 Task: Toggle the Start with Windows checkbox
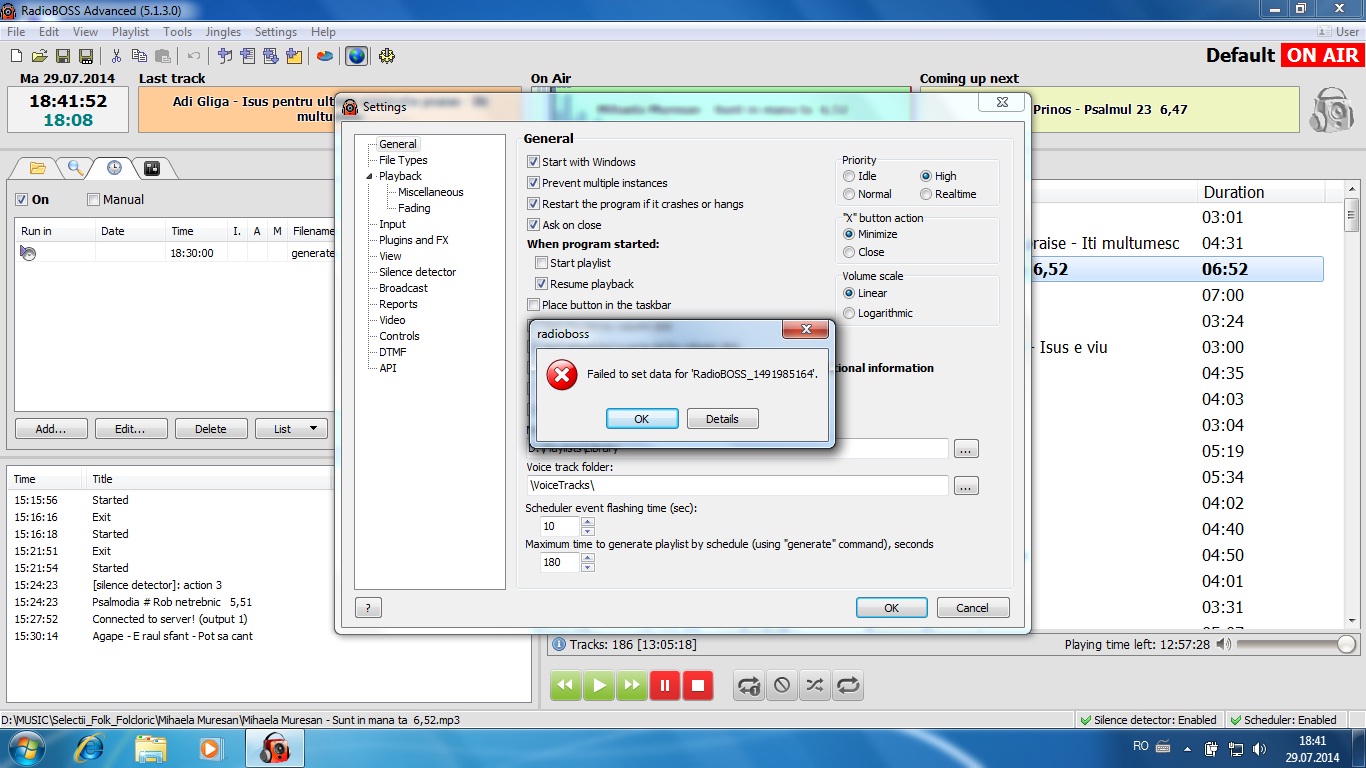534,162
